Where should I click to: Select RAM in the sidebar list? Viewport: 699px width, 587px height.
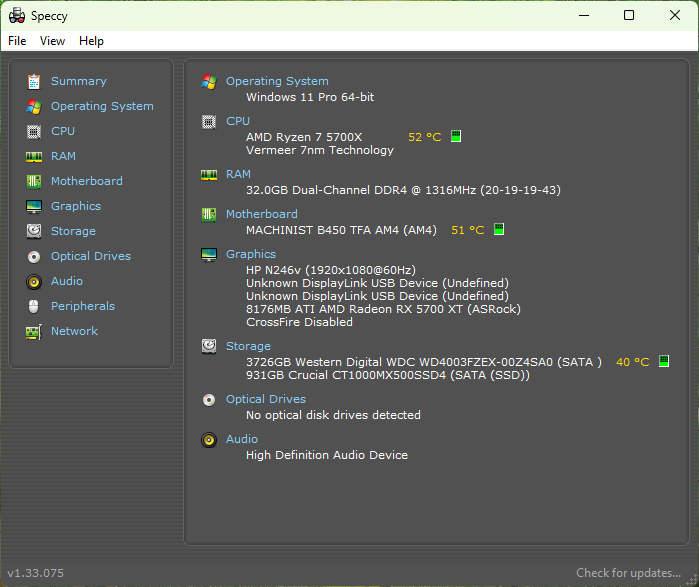[63, 156]
